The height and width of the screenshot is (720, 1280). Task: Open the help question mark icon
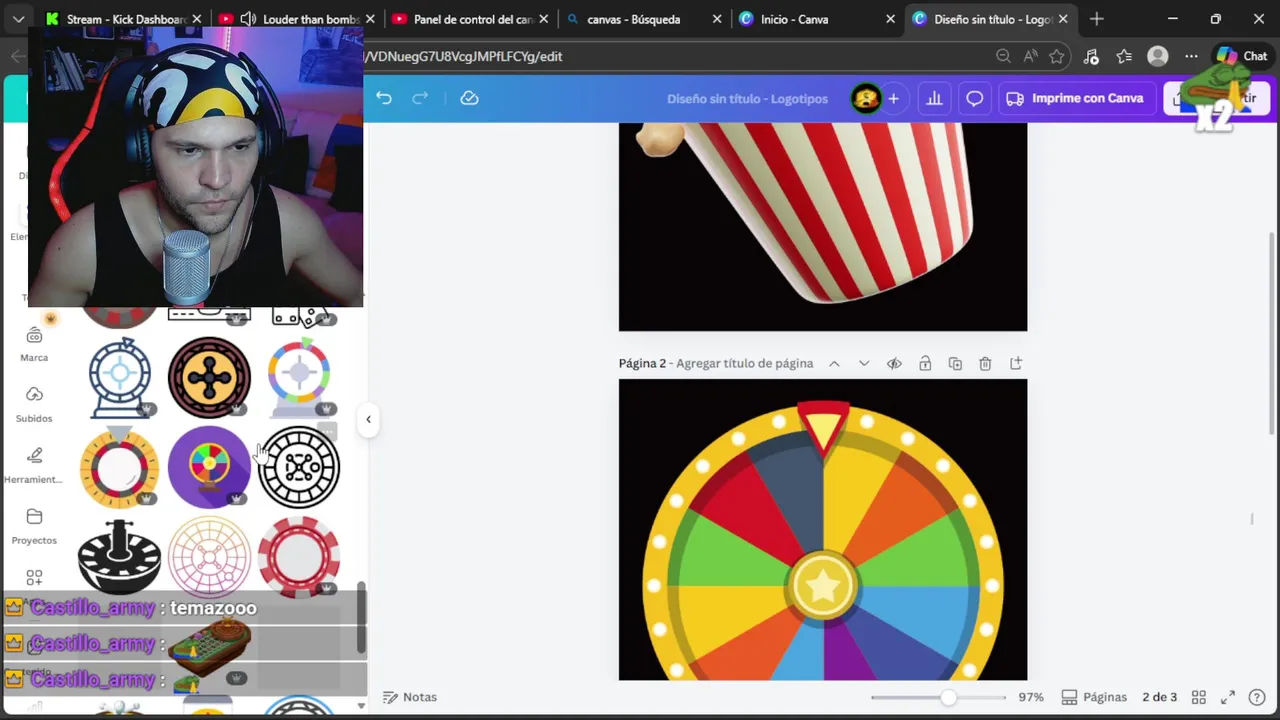pyautogui.click(x=1258, y=697)
